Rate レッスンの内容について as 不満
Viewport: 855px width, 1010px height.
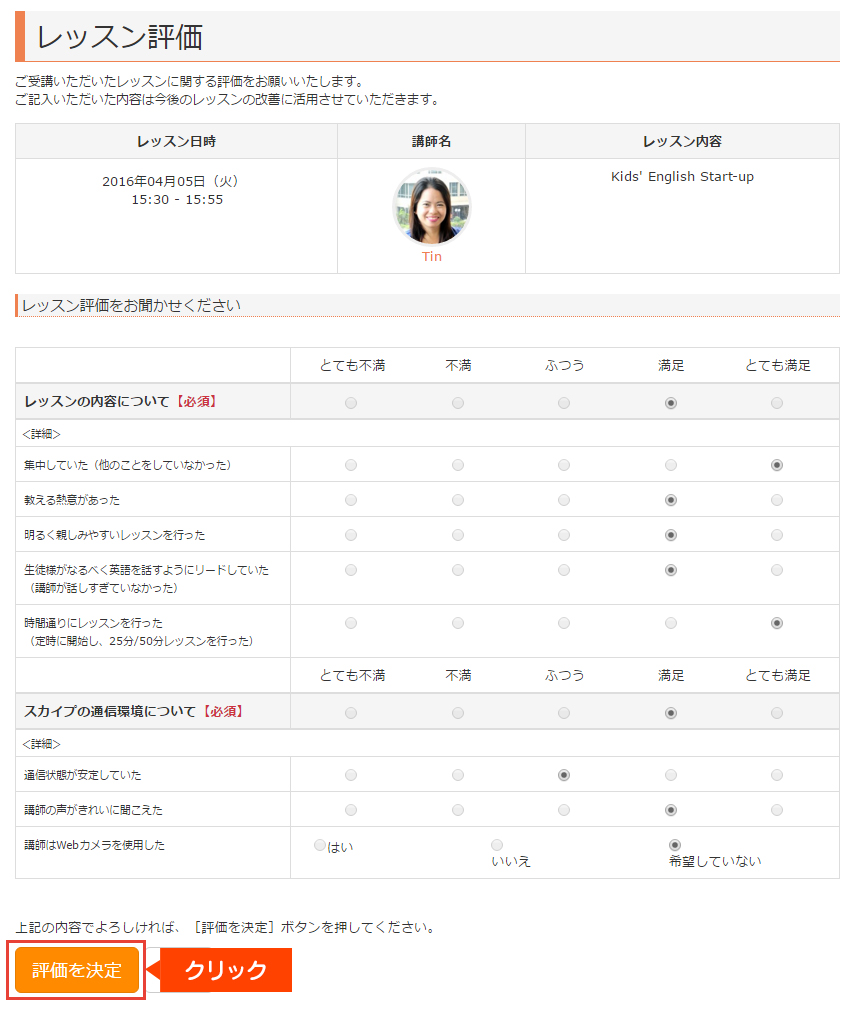[x=457, y=403]
